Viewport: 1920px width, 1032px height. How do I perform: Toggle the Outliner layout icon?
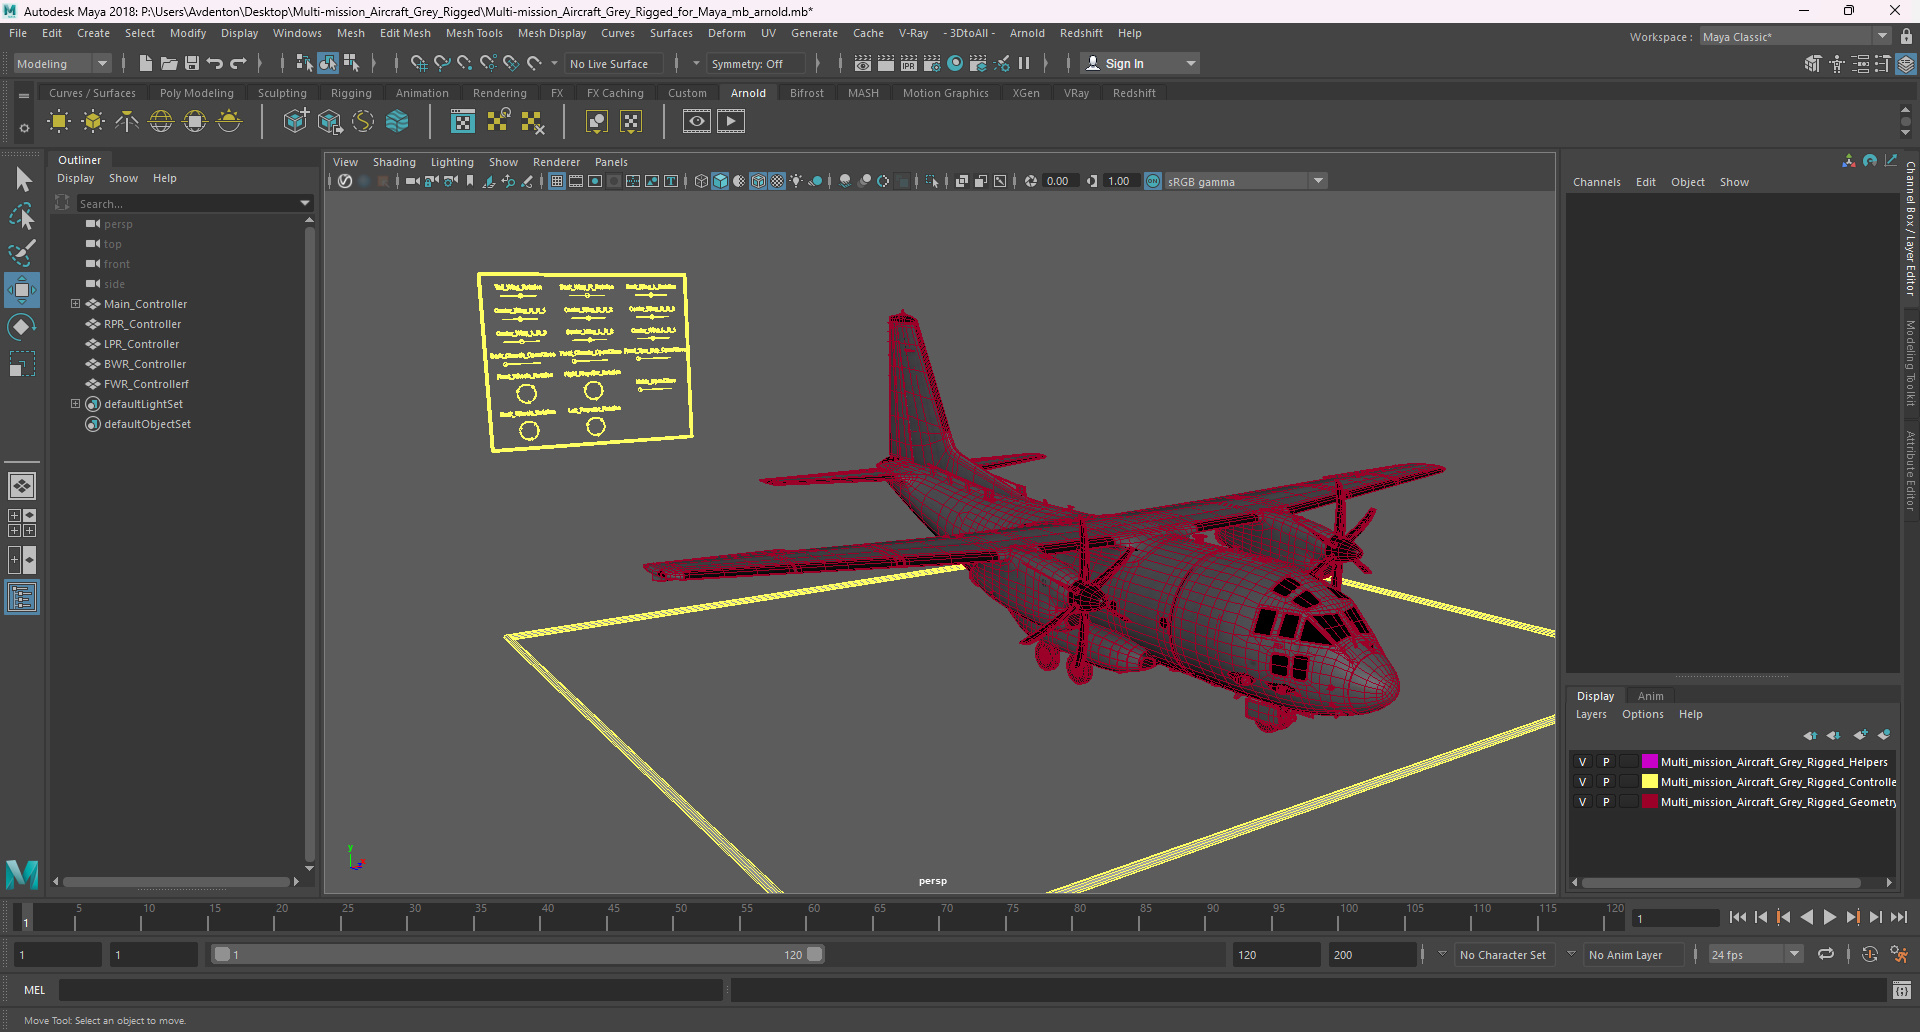pos(22,598)
